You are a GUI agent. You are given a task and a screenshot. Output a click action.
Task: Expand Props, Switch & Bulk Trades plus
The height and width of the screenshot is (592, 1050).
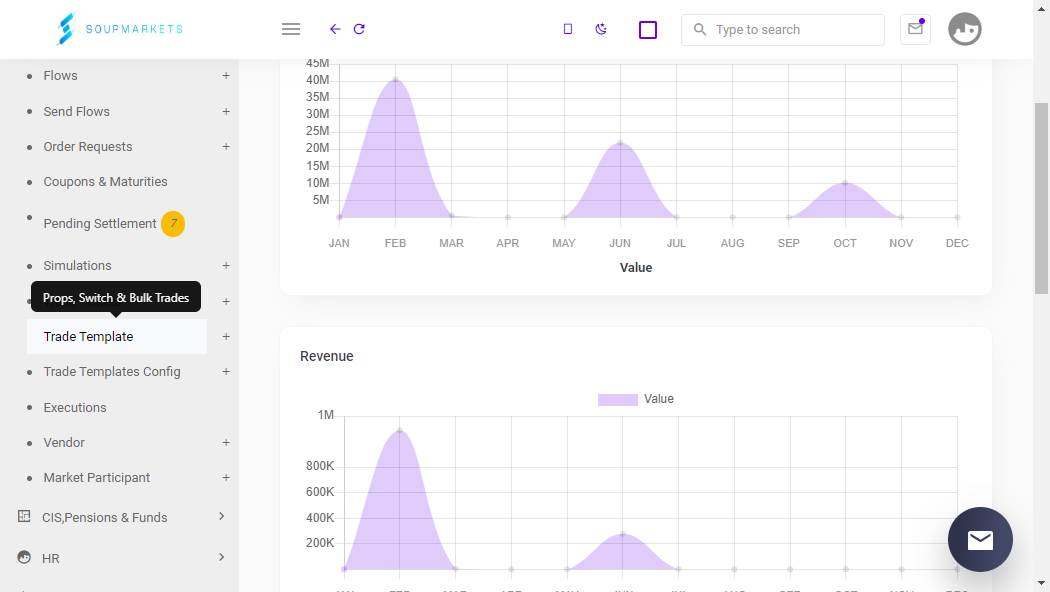point(226,301)
